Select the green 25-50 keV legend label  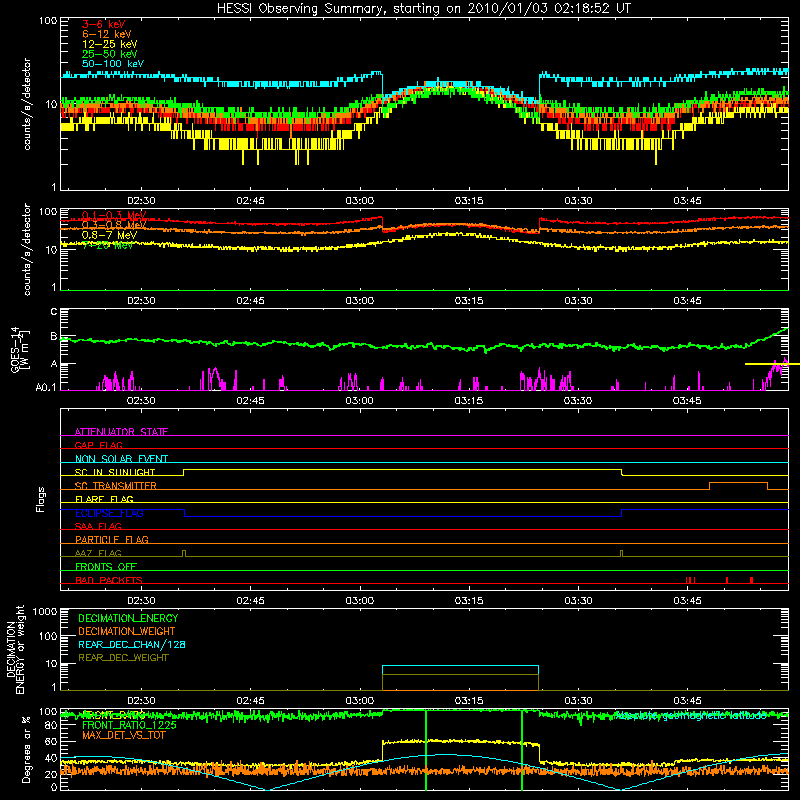pyautogui.click(x=110, y=54)
